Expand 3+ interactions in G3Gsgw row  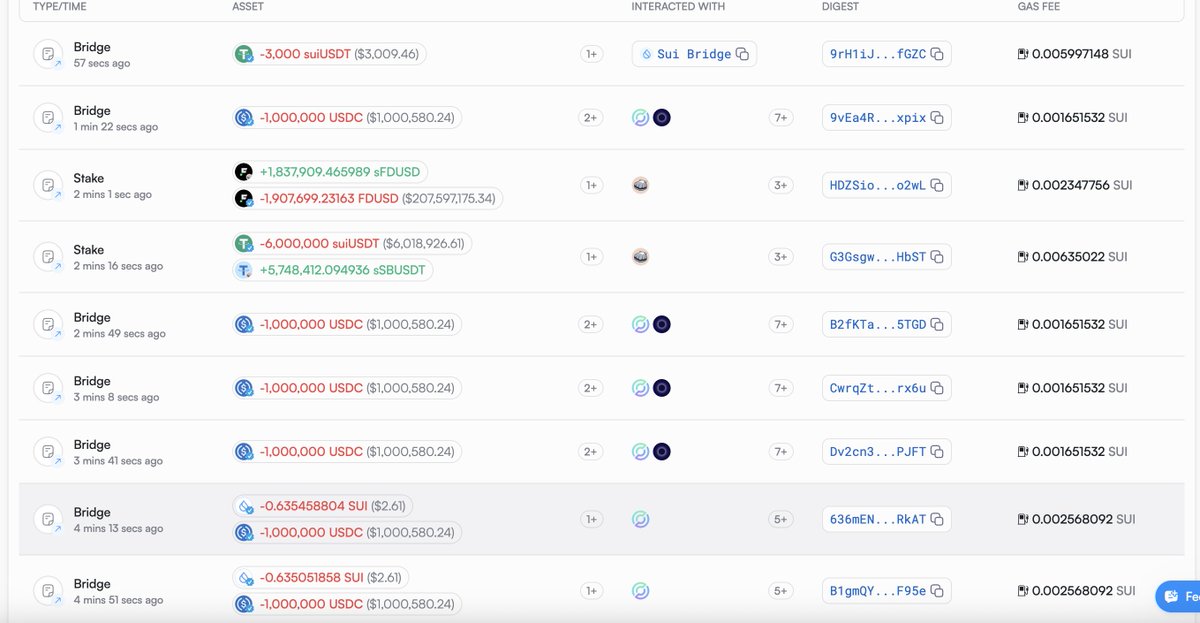point(780,257)
